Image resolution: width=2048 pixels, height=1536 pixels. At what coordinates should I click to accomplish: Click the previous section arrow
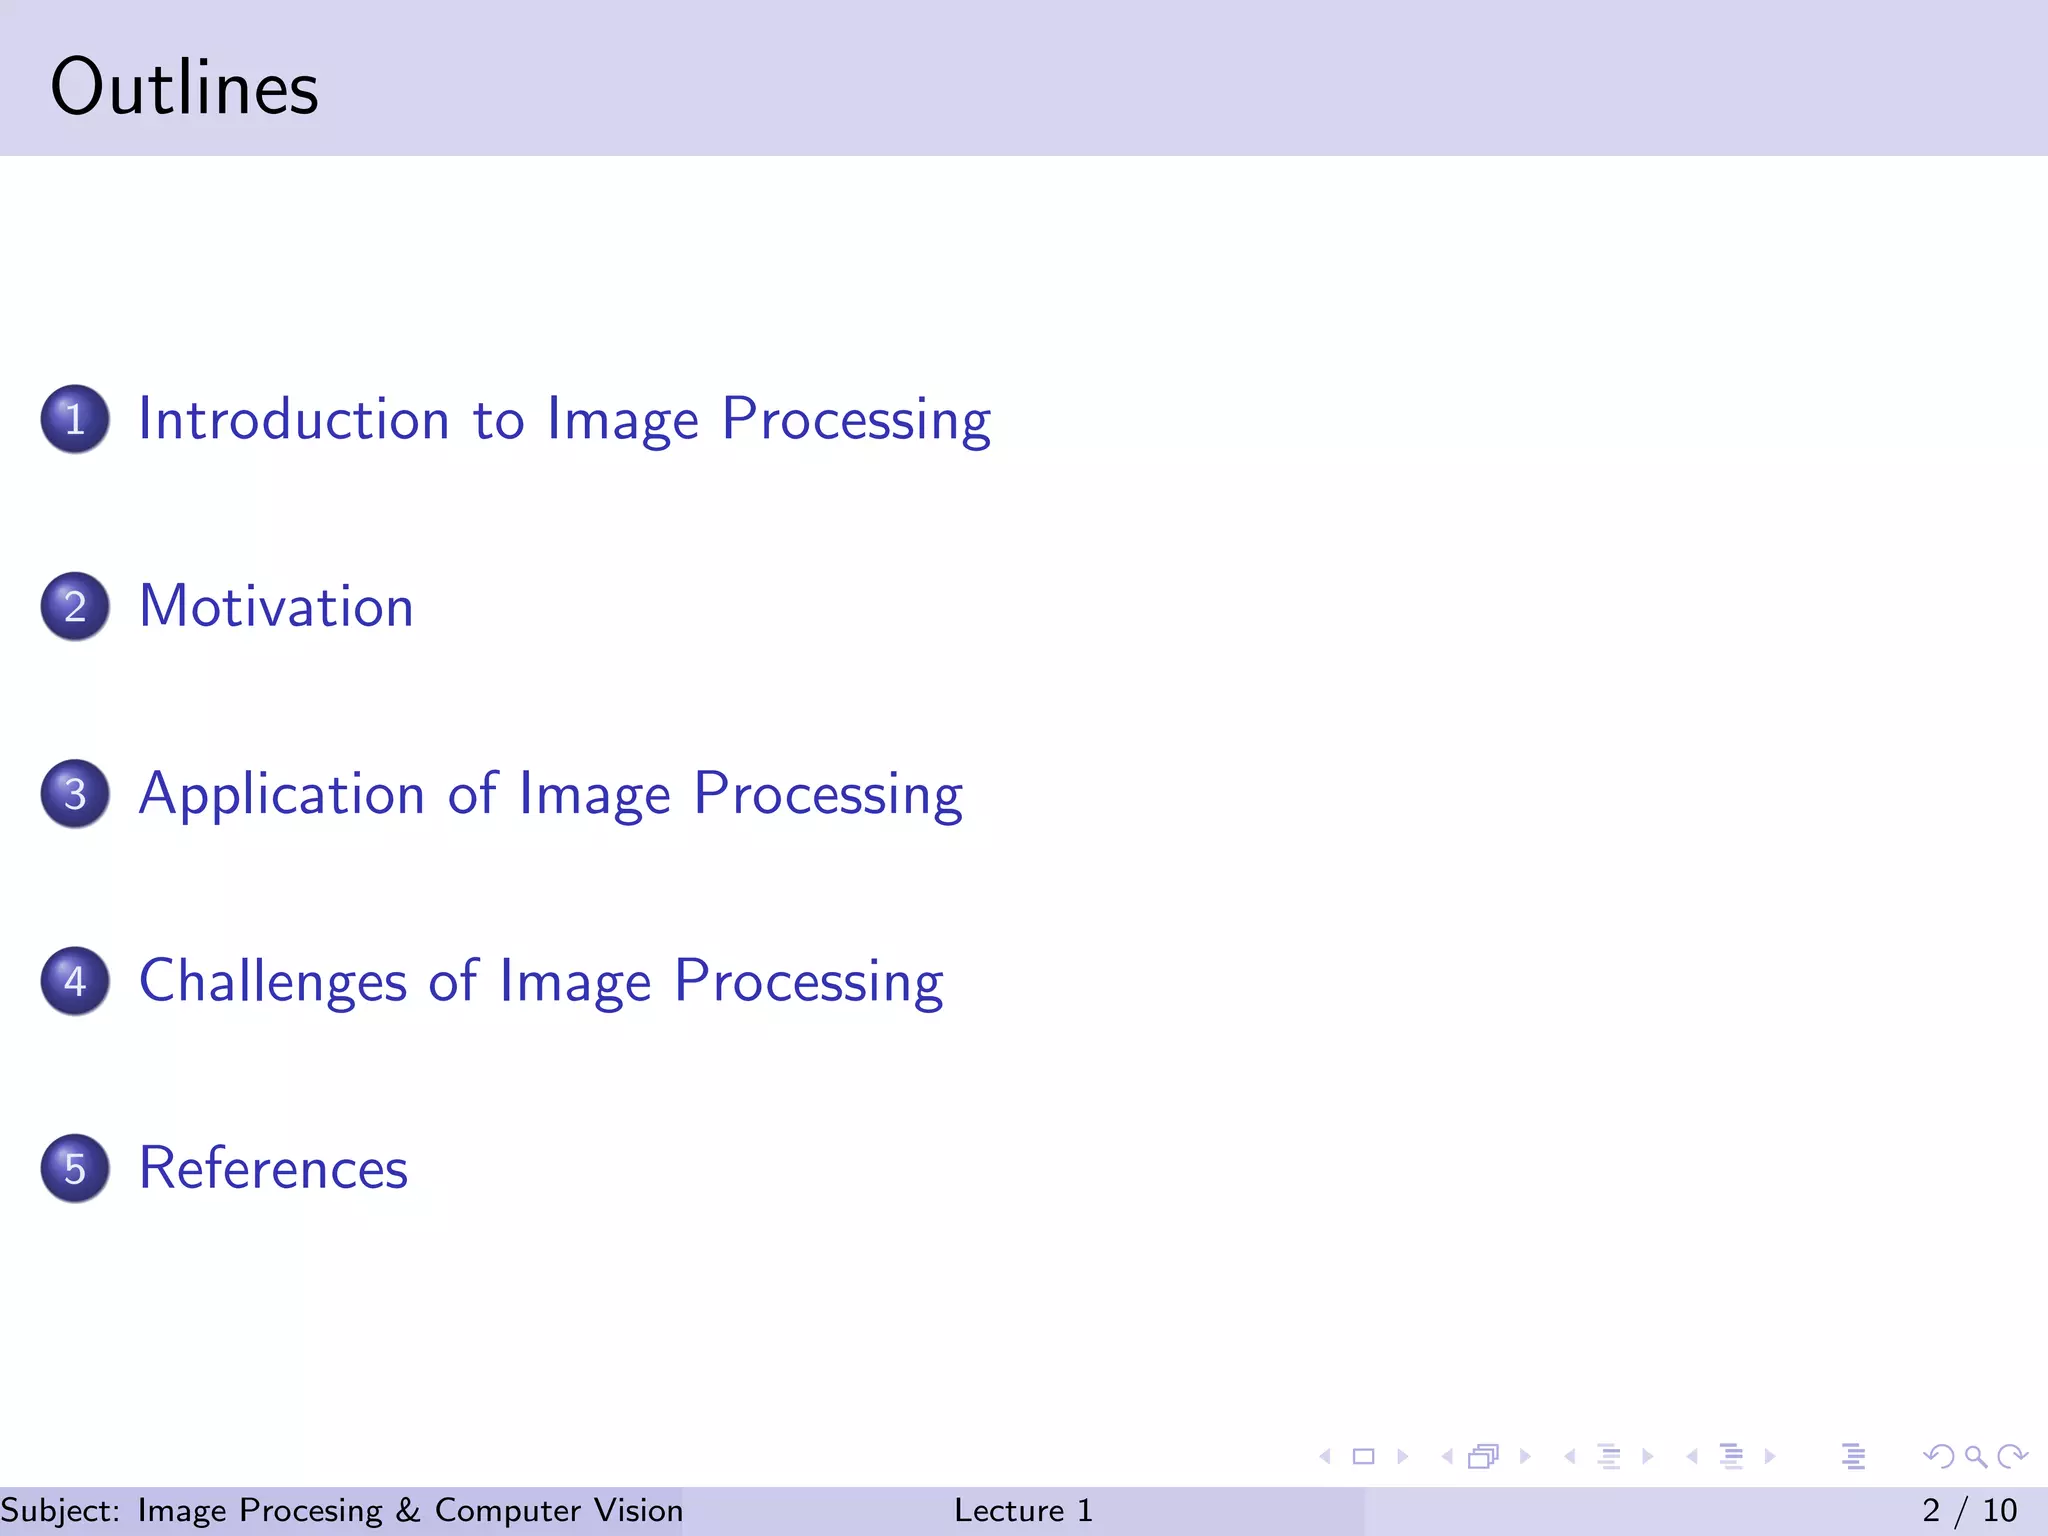[1692, 1457]
